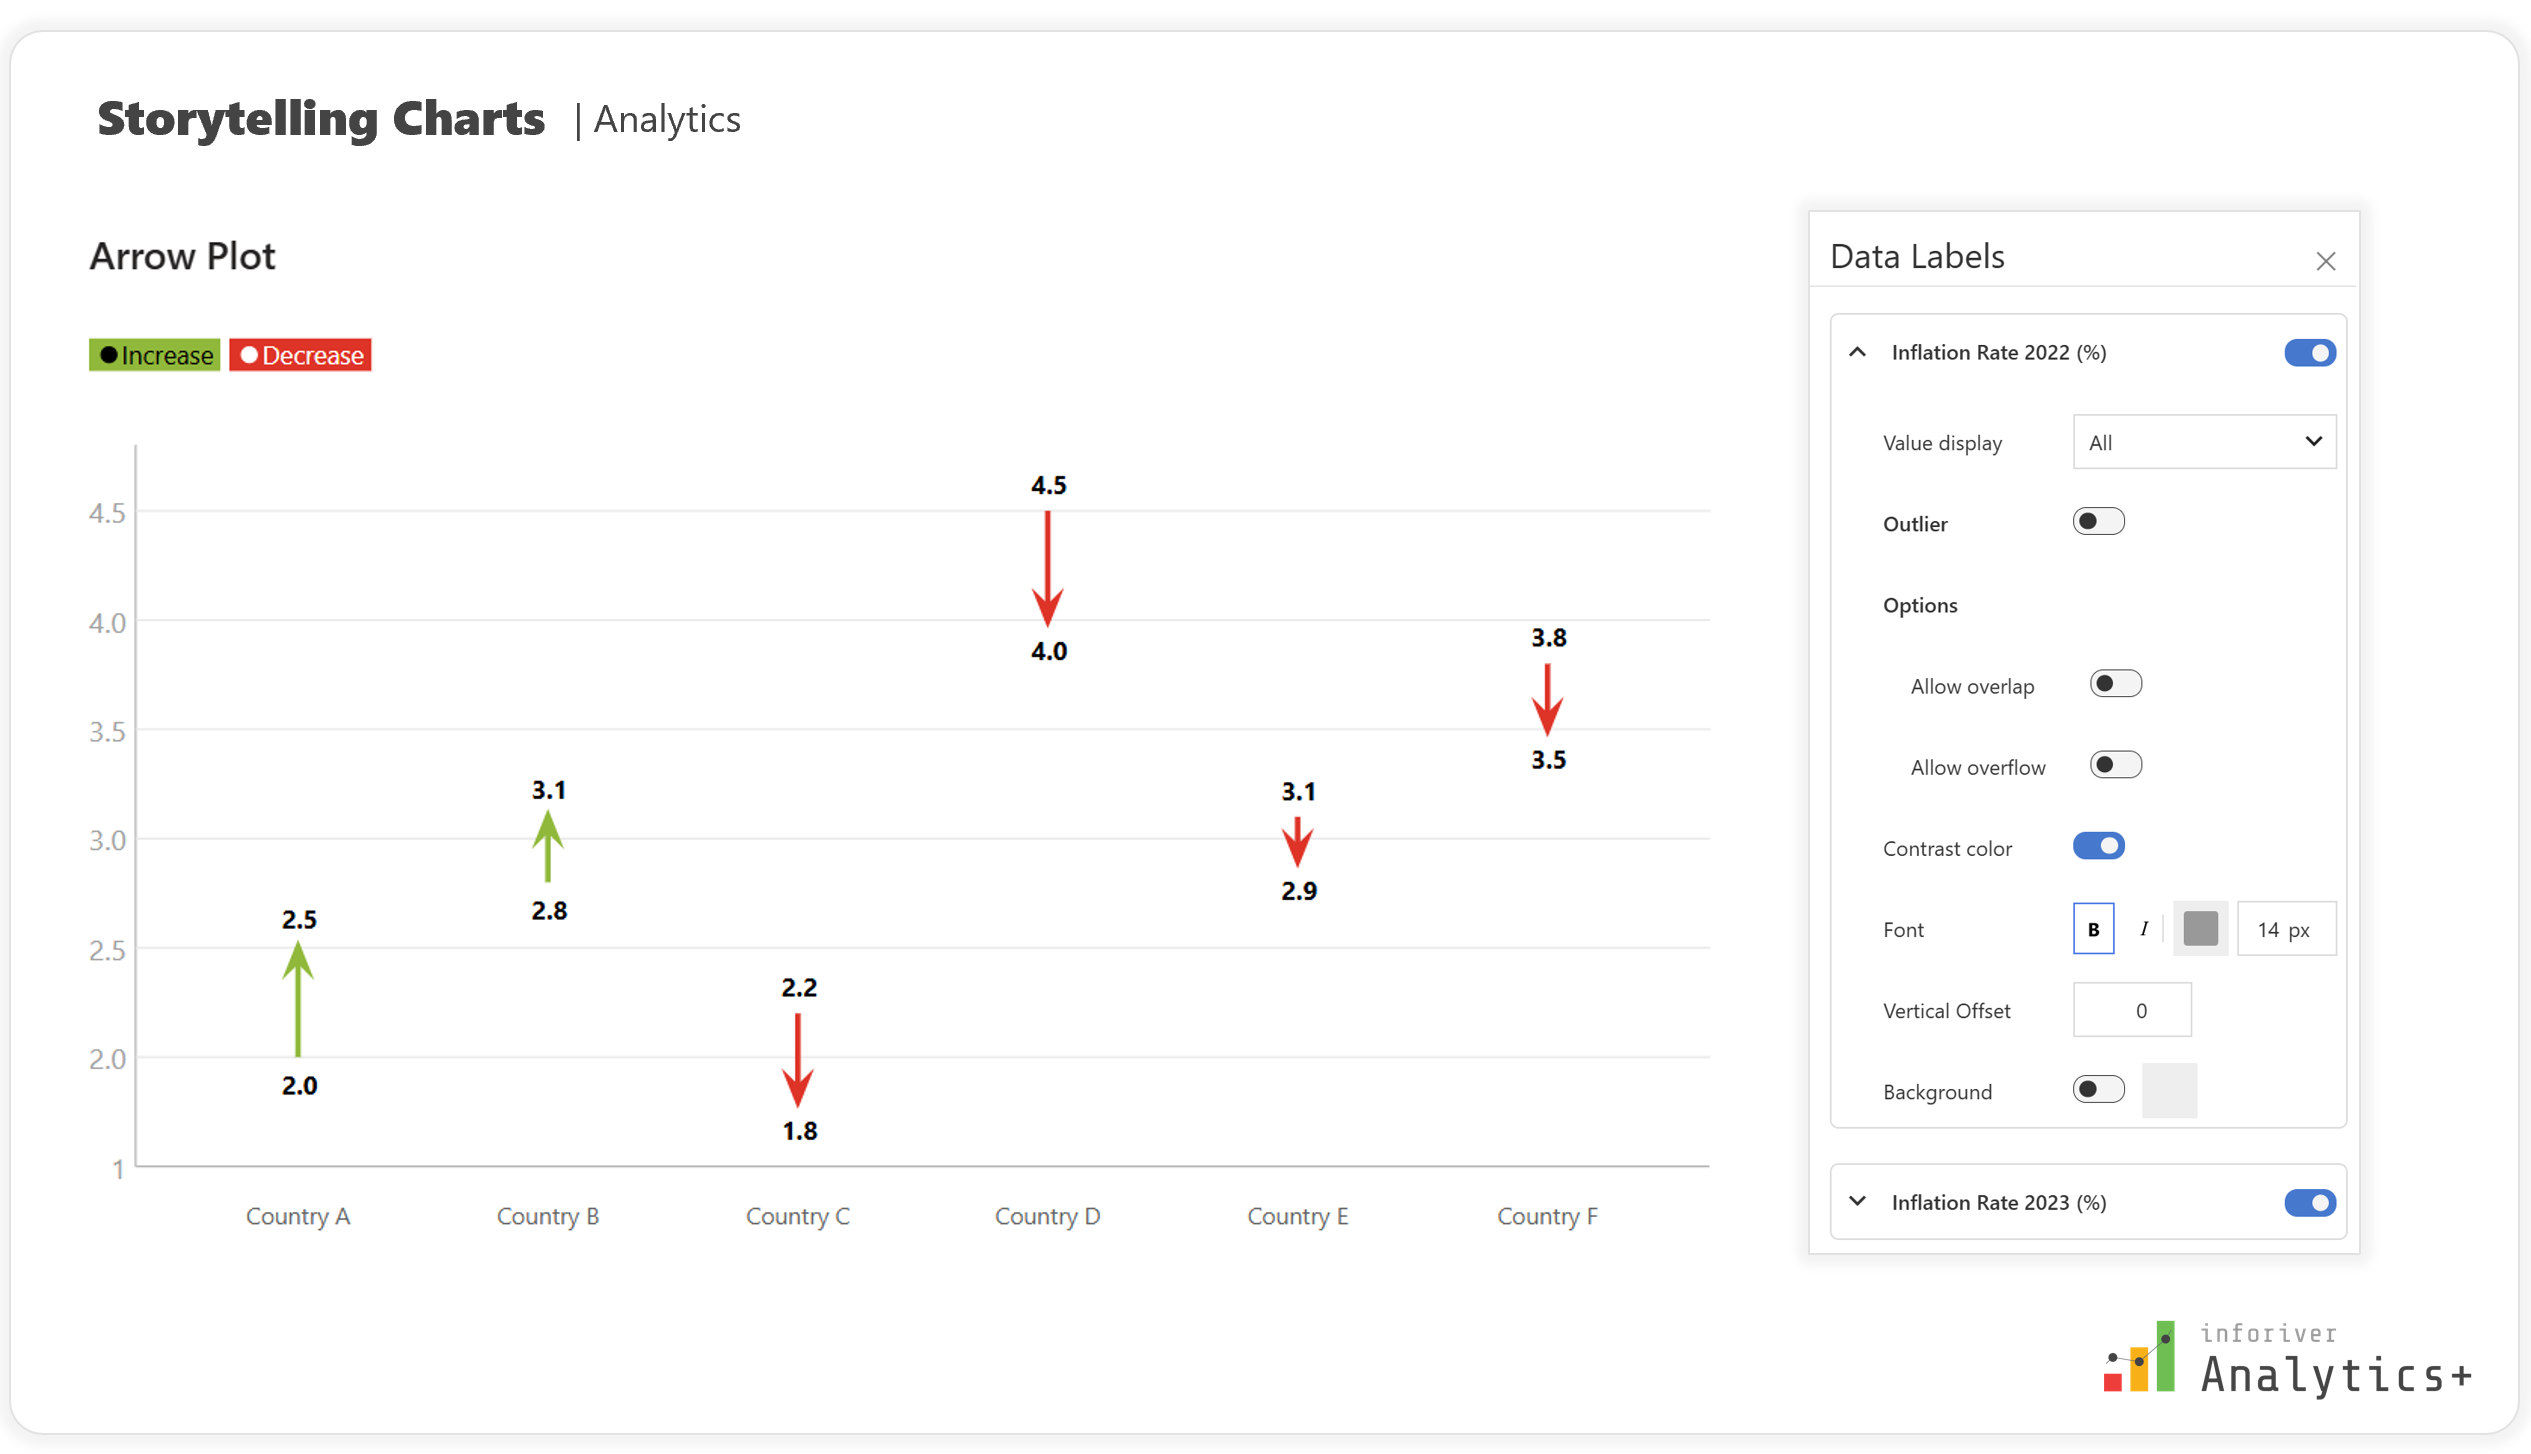Click the Inforiver Analytics+ logo

coord(2286,1359)
